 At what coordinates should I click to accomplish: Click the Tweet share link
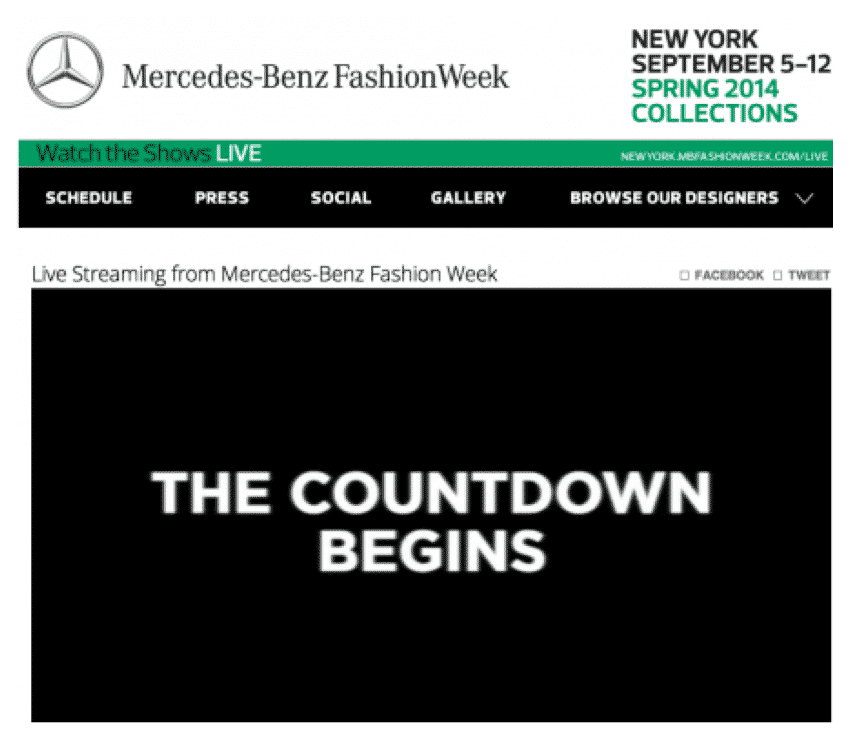(809, 275)
